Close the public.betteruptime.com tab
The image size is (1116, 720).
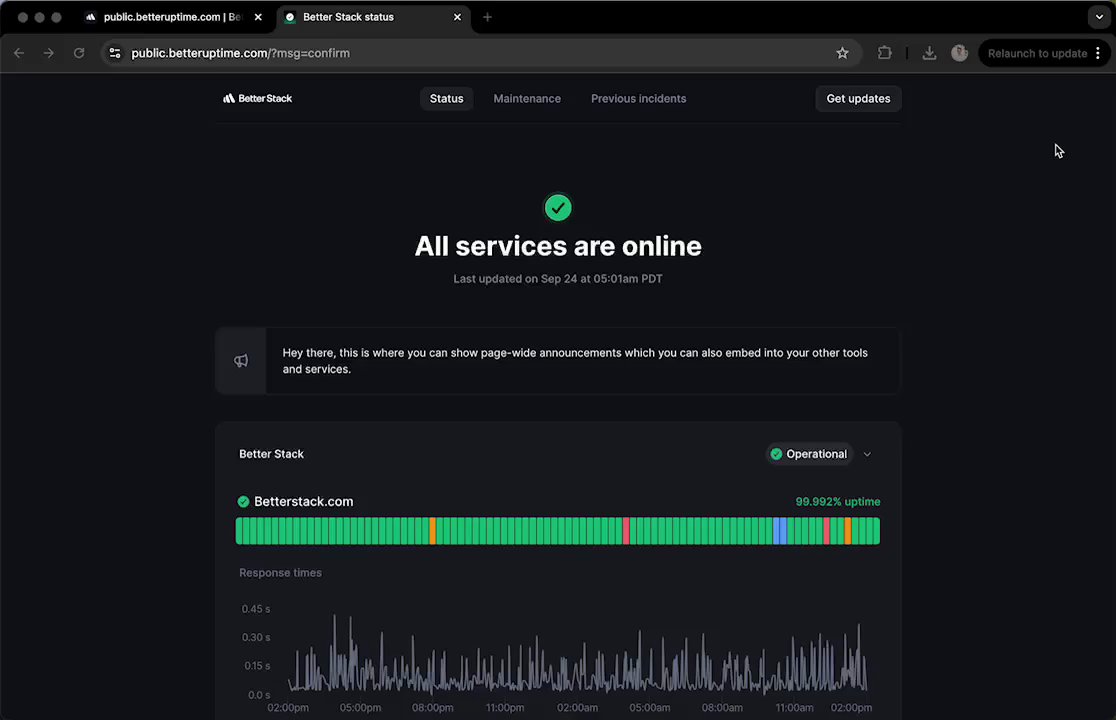[x=258, y=17]
